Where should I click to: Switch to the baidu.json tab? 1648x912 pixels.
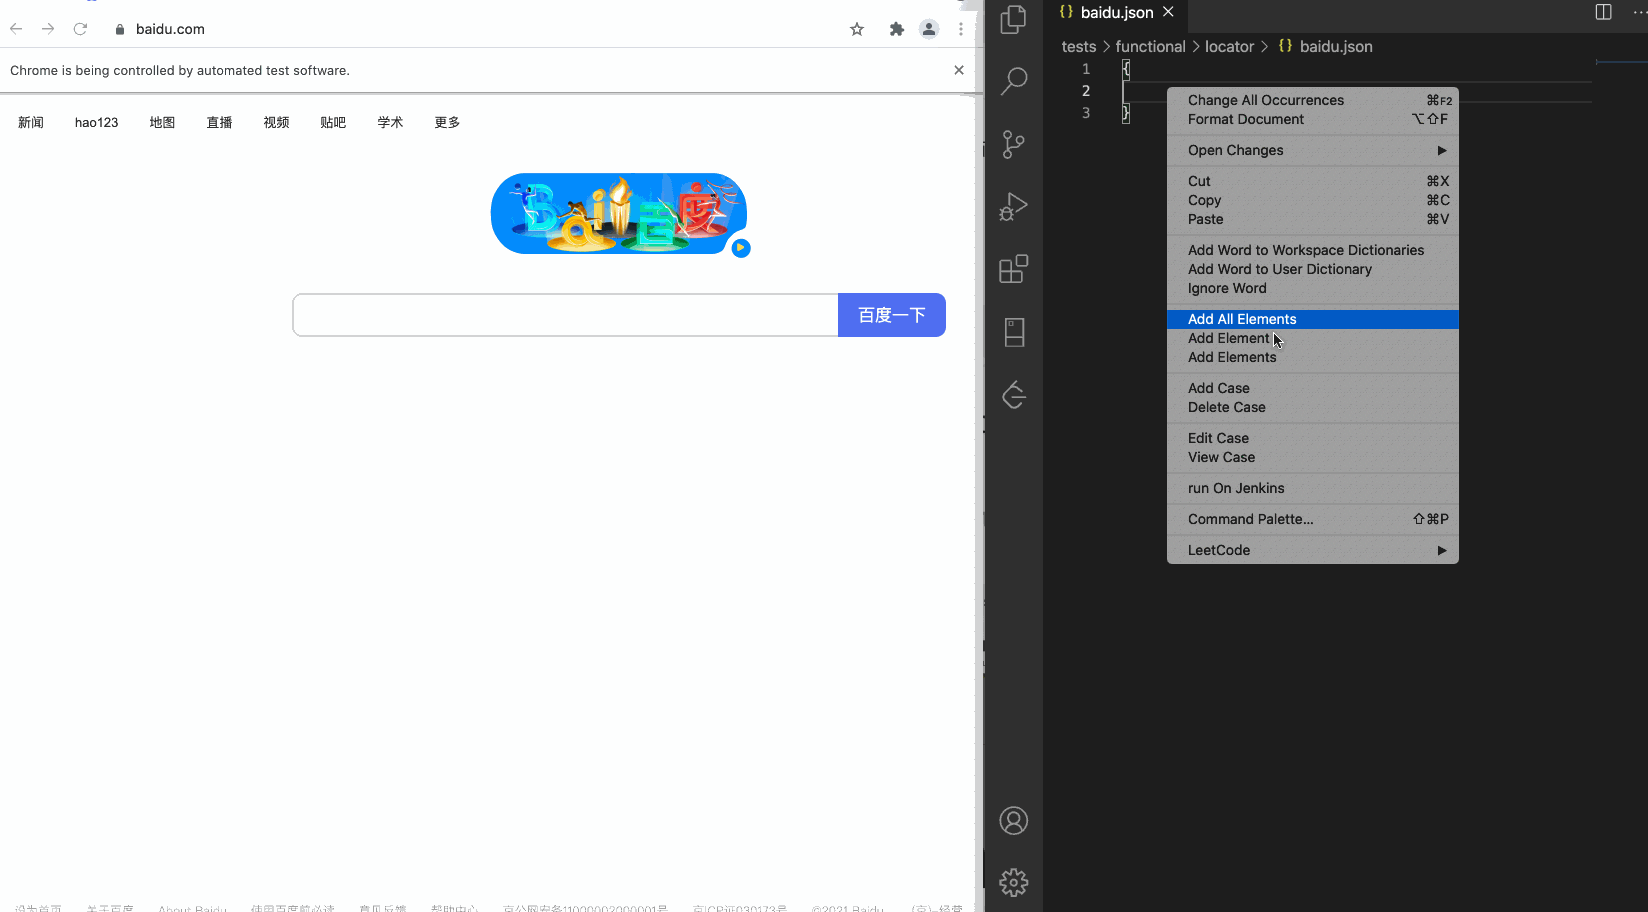click(1116, 12)
